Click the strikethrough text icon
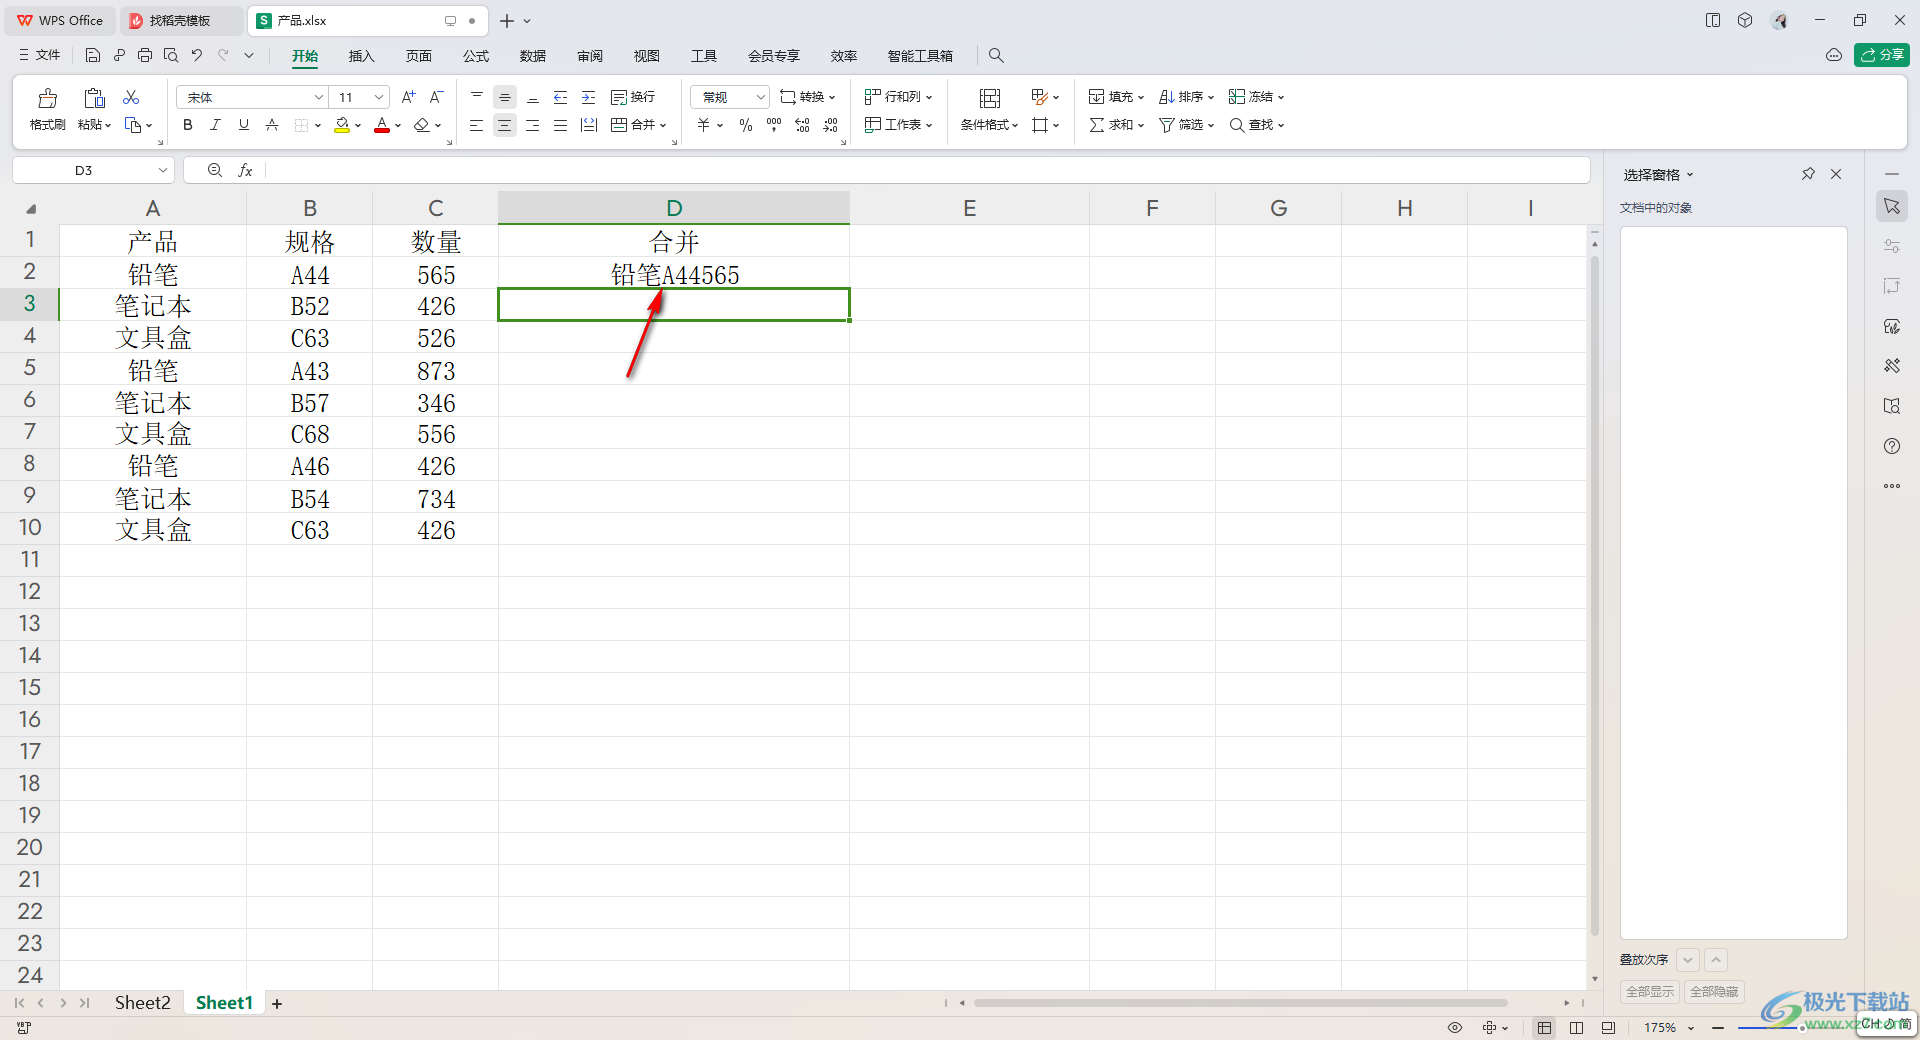This screenshot has width=1920, height=1040. click(x=272, y=125)
